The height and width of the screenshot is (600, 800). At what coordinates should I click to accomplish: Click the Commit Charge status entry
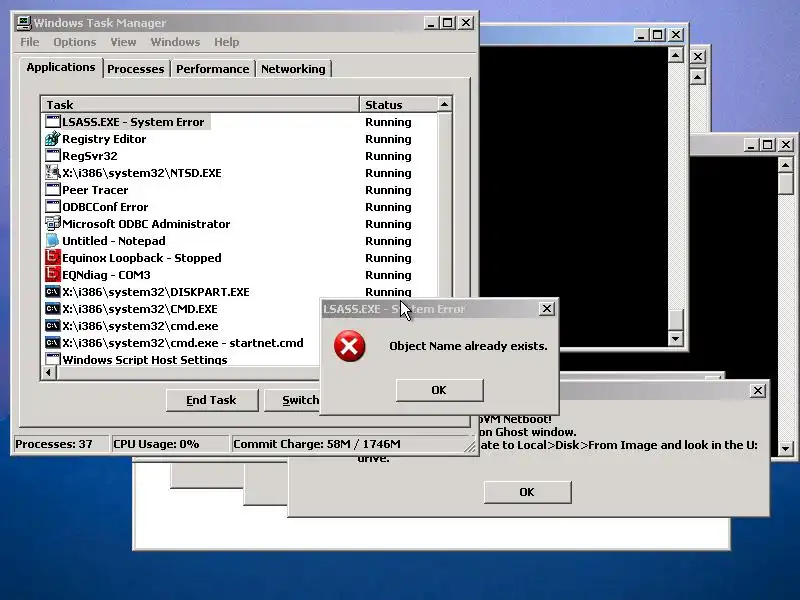(347, 444)
